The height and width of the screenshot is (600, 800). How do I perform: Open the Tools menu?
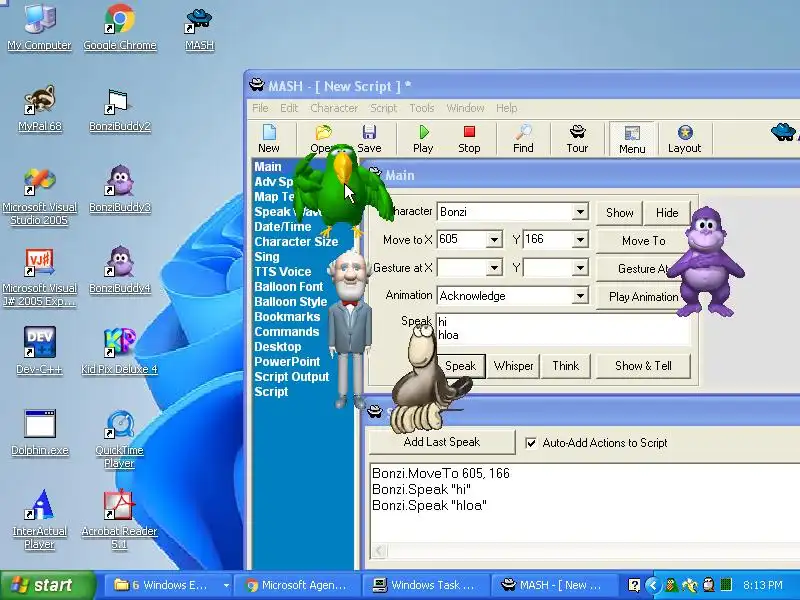[421, 108]
